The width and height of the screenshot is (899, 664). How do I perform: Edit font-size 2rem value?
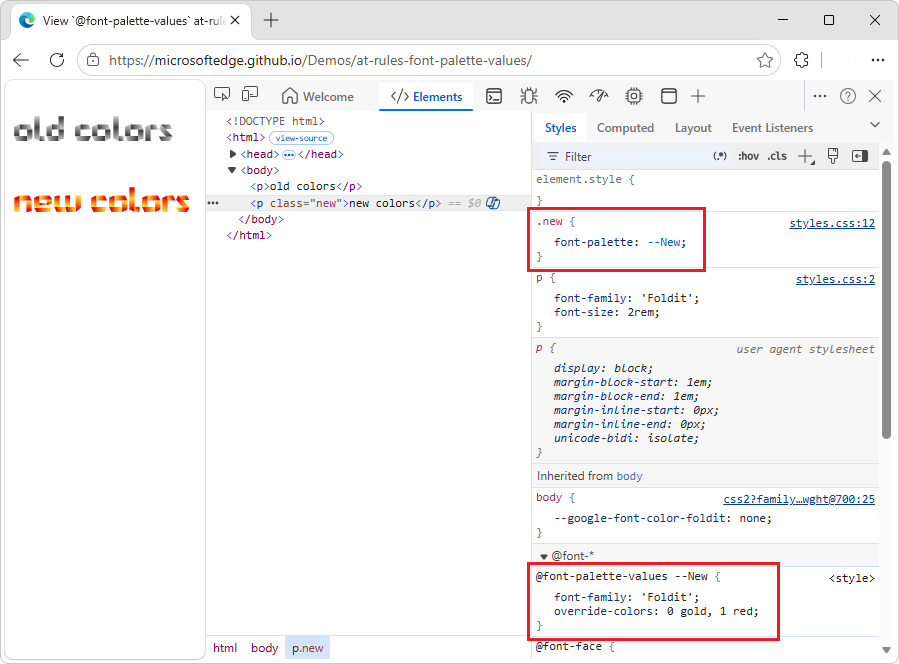click(641, 313)
